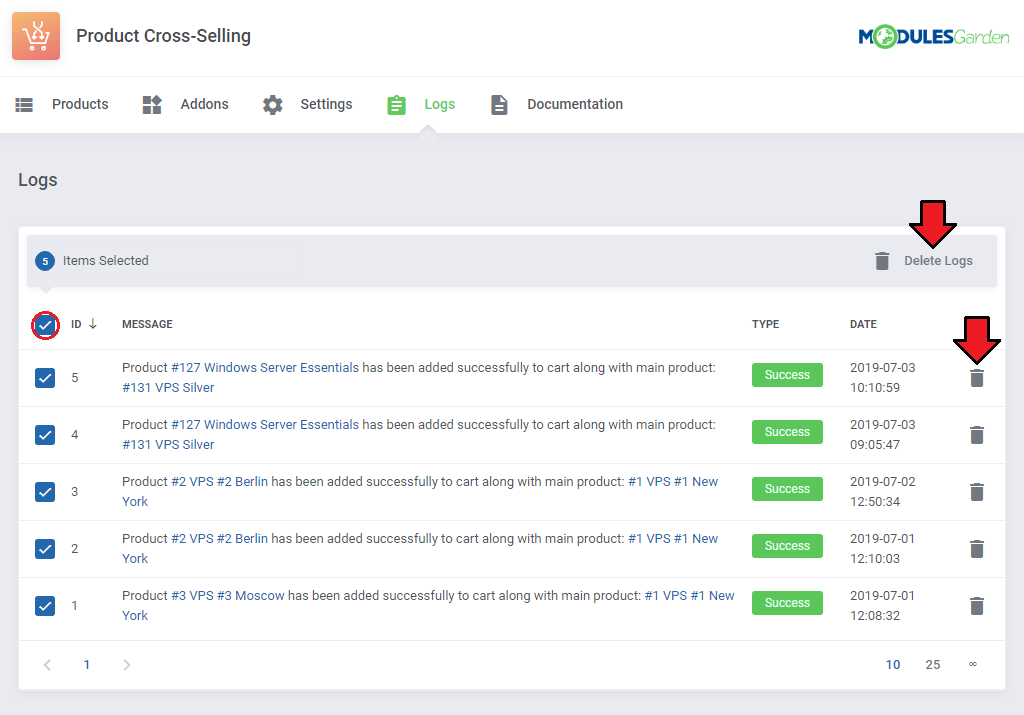The image size is (1024, 715).
Task: Click the Logs clipboard icon
Action: point(396,104)
